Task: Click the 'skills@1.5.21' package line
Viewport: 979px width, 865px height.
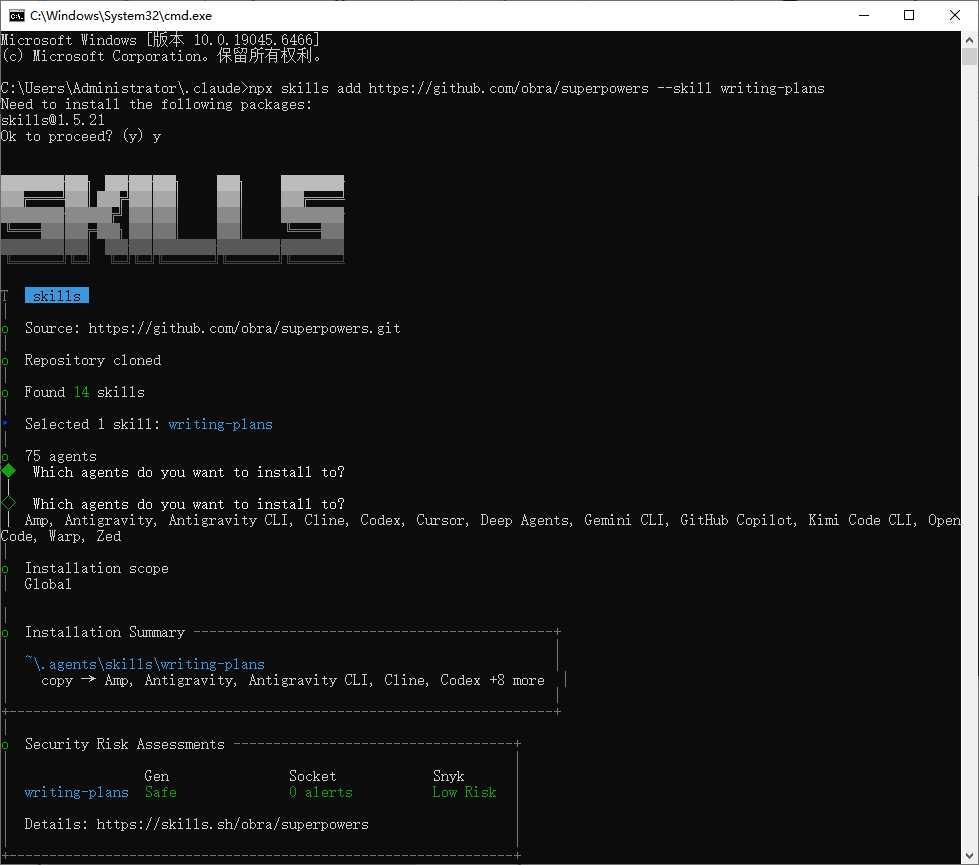Action: [x=52, y=120]
